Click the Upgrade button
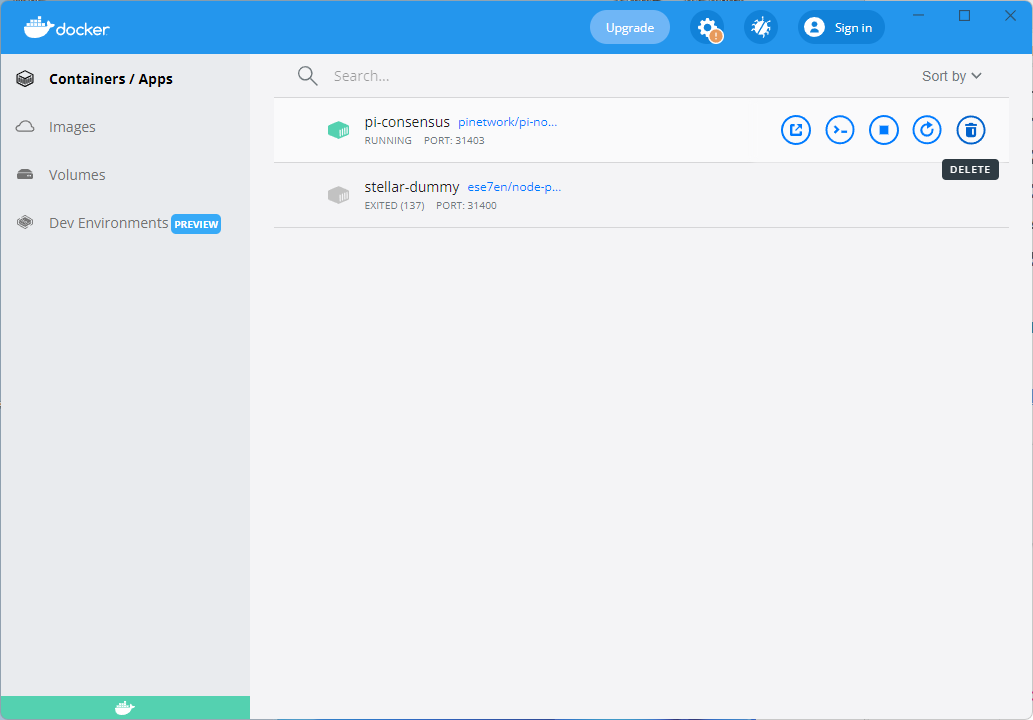The height and width of the screenshot is (720, 1033). pos(630,28)
